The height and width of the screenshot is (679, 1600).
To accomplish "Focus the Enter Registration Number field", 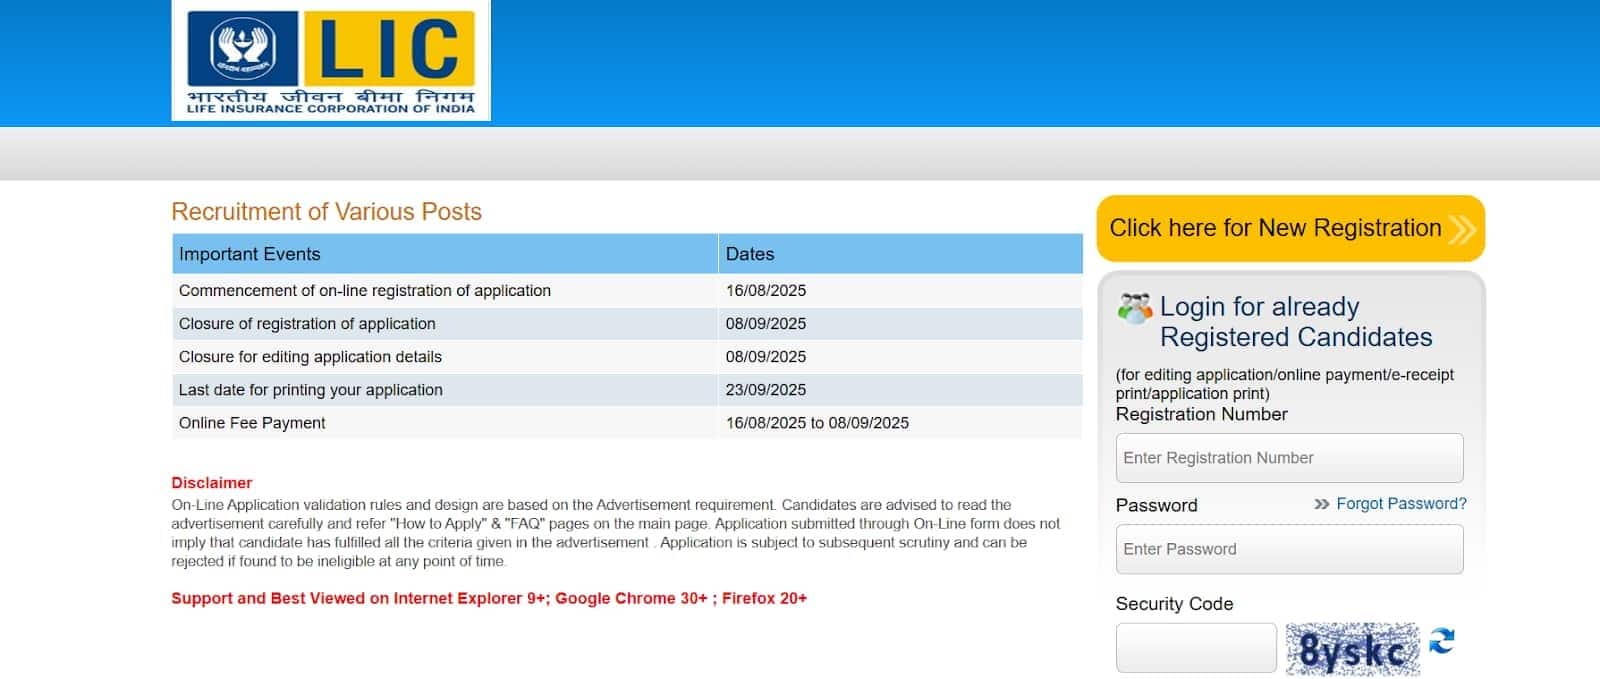I will click(x=1289, y=458).
